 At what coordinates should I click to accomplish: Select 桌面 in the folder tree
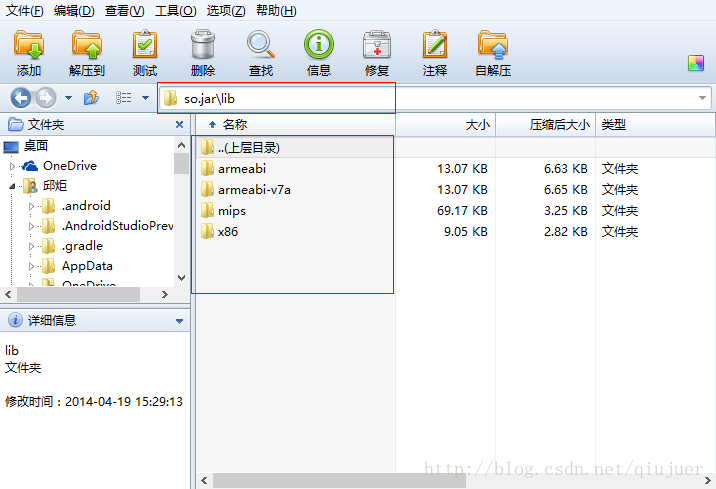[36, 146]
